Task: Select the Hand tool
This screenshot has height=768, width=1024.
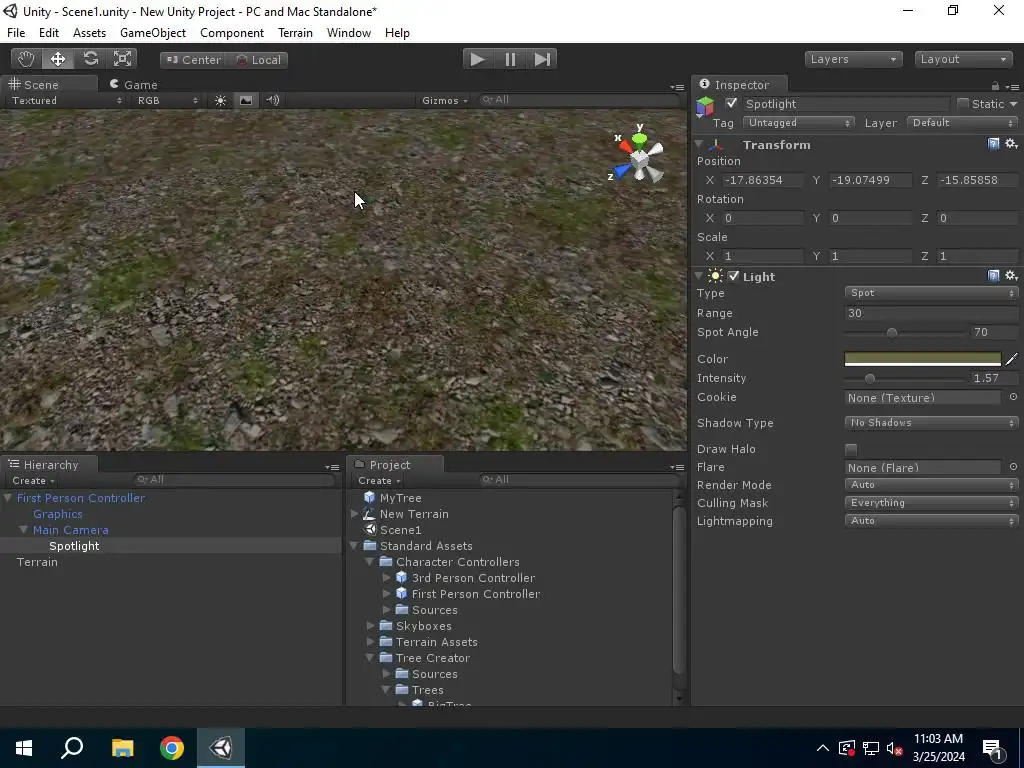Action: point(26,59)
